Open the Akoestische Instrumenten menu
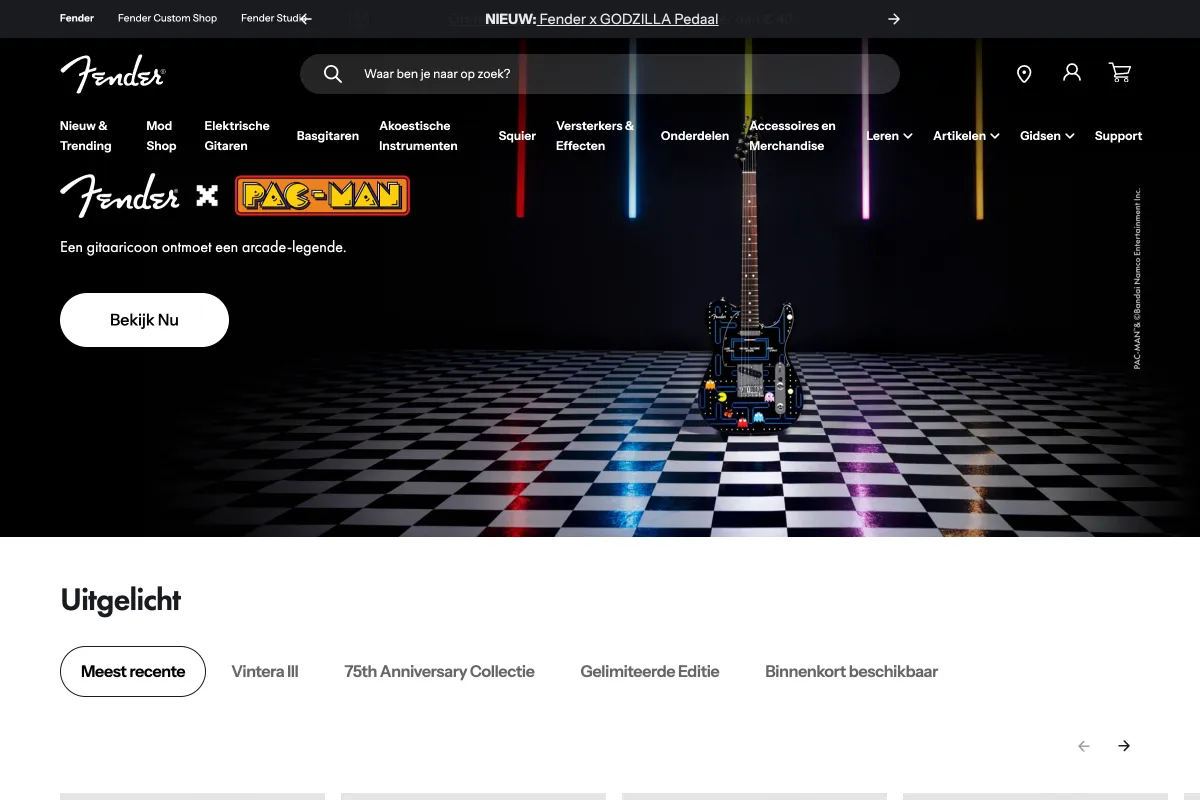Screen dimensions: 1200x800 coord(418,136)
